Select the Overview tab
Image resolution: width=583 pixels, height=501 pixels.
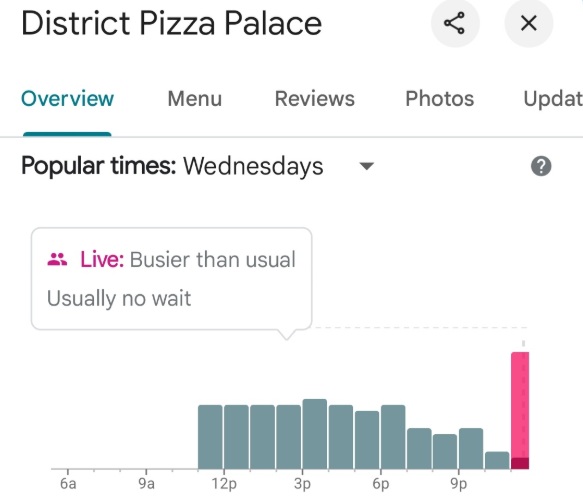(x=67, y=99)
